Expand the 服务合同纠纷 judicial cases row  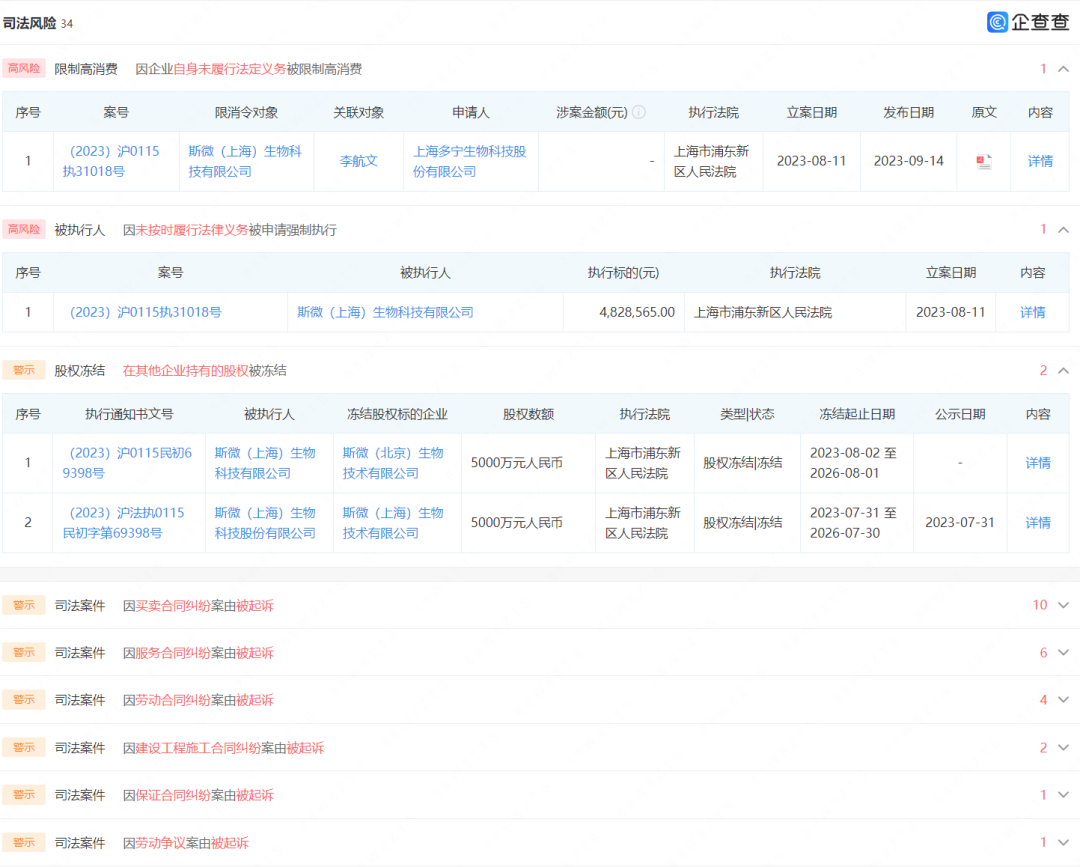click(x=1062, y=653)
